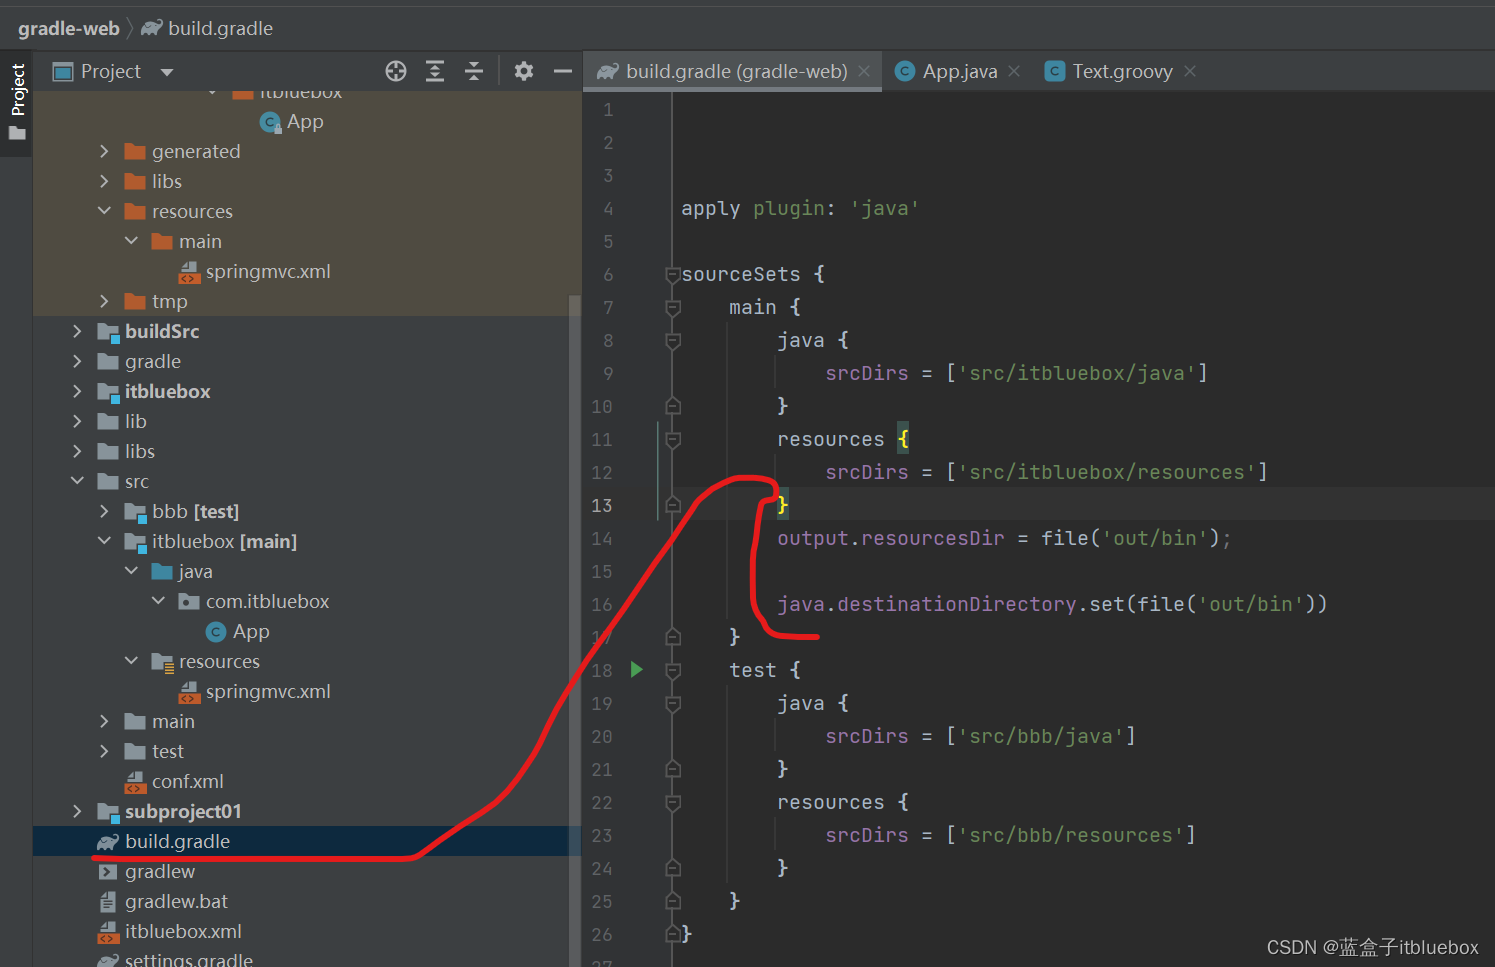The image size is (1495, 967).
Task: Click apply plugin: 'java' on line 4
Action: 800,208
